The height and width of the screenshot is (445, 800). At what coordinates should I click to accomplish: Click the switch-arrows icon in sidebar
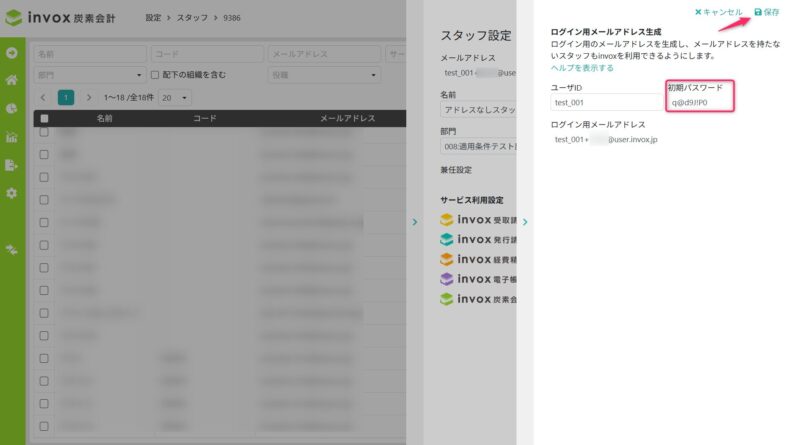[x=12, y=249]
